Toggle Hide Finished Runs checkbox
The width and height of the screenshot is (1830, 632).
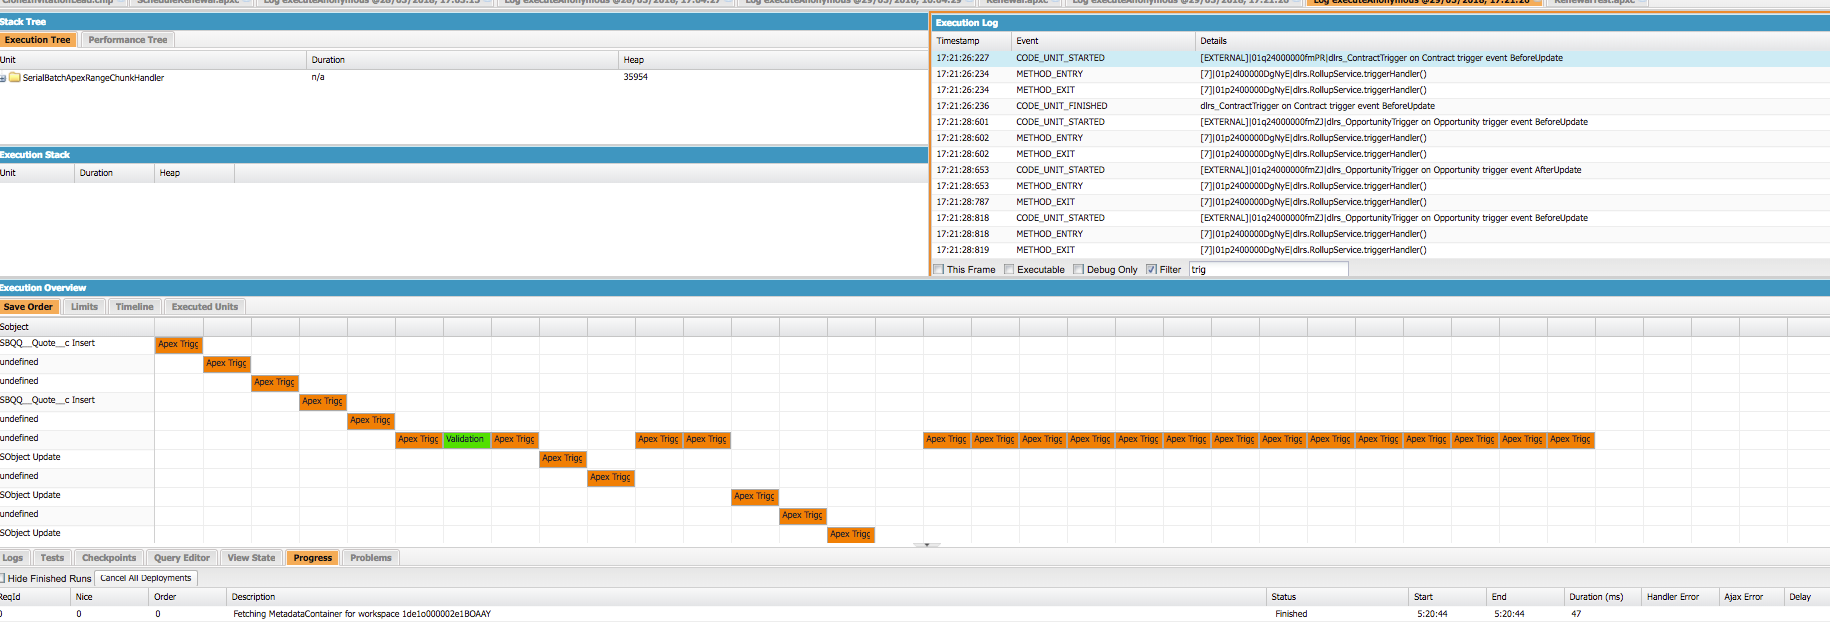pyautogui.click(x=2, y=578)
